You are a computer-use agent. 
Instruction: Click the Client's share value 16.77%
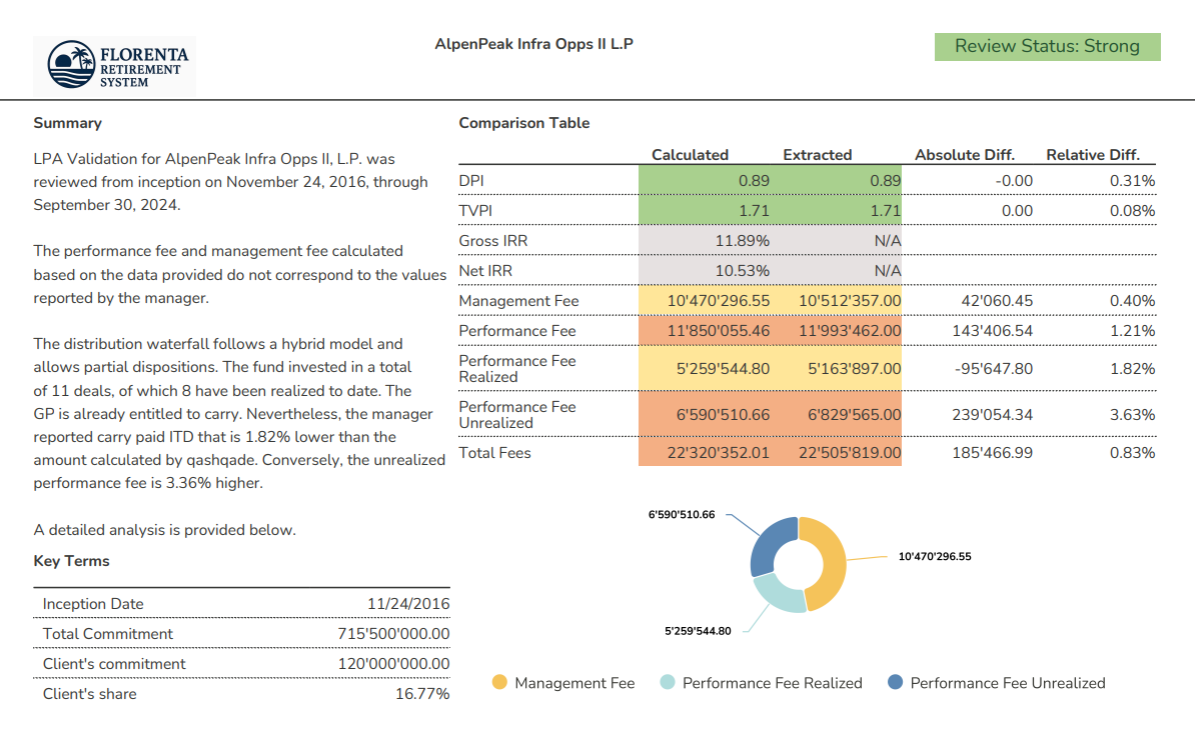click(422, 694)
